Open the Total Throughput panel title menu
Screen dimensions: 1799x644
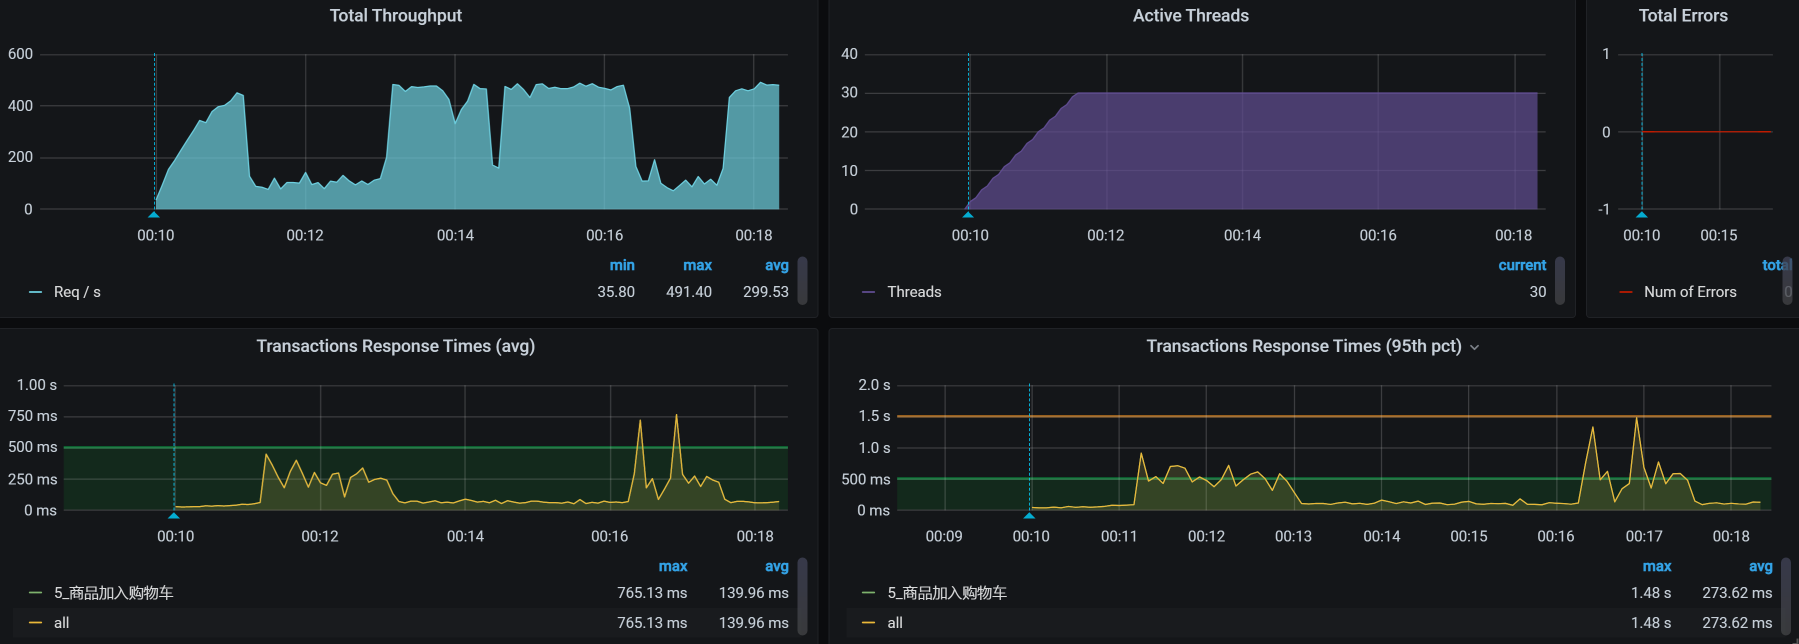coord(395,16)
